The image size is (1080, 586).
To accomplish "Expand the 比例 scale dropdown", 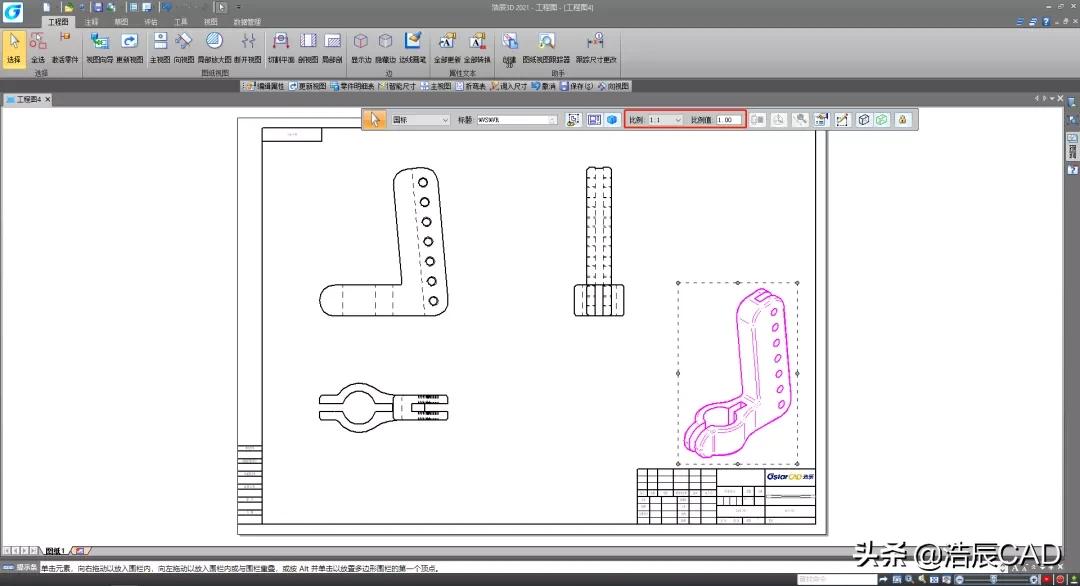I will pos(678,120).
